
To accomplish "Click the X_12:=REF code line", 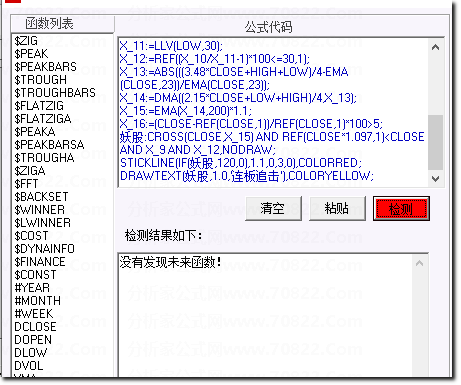I will (215, 59).
